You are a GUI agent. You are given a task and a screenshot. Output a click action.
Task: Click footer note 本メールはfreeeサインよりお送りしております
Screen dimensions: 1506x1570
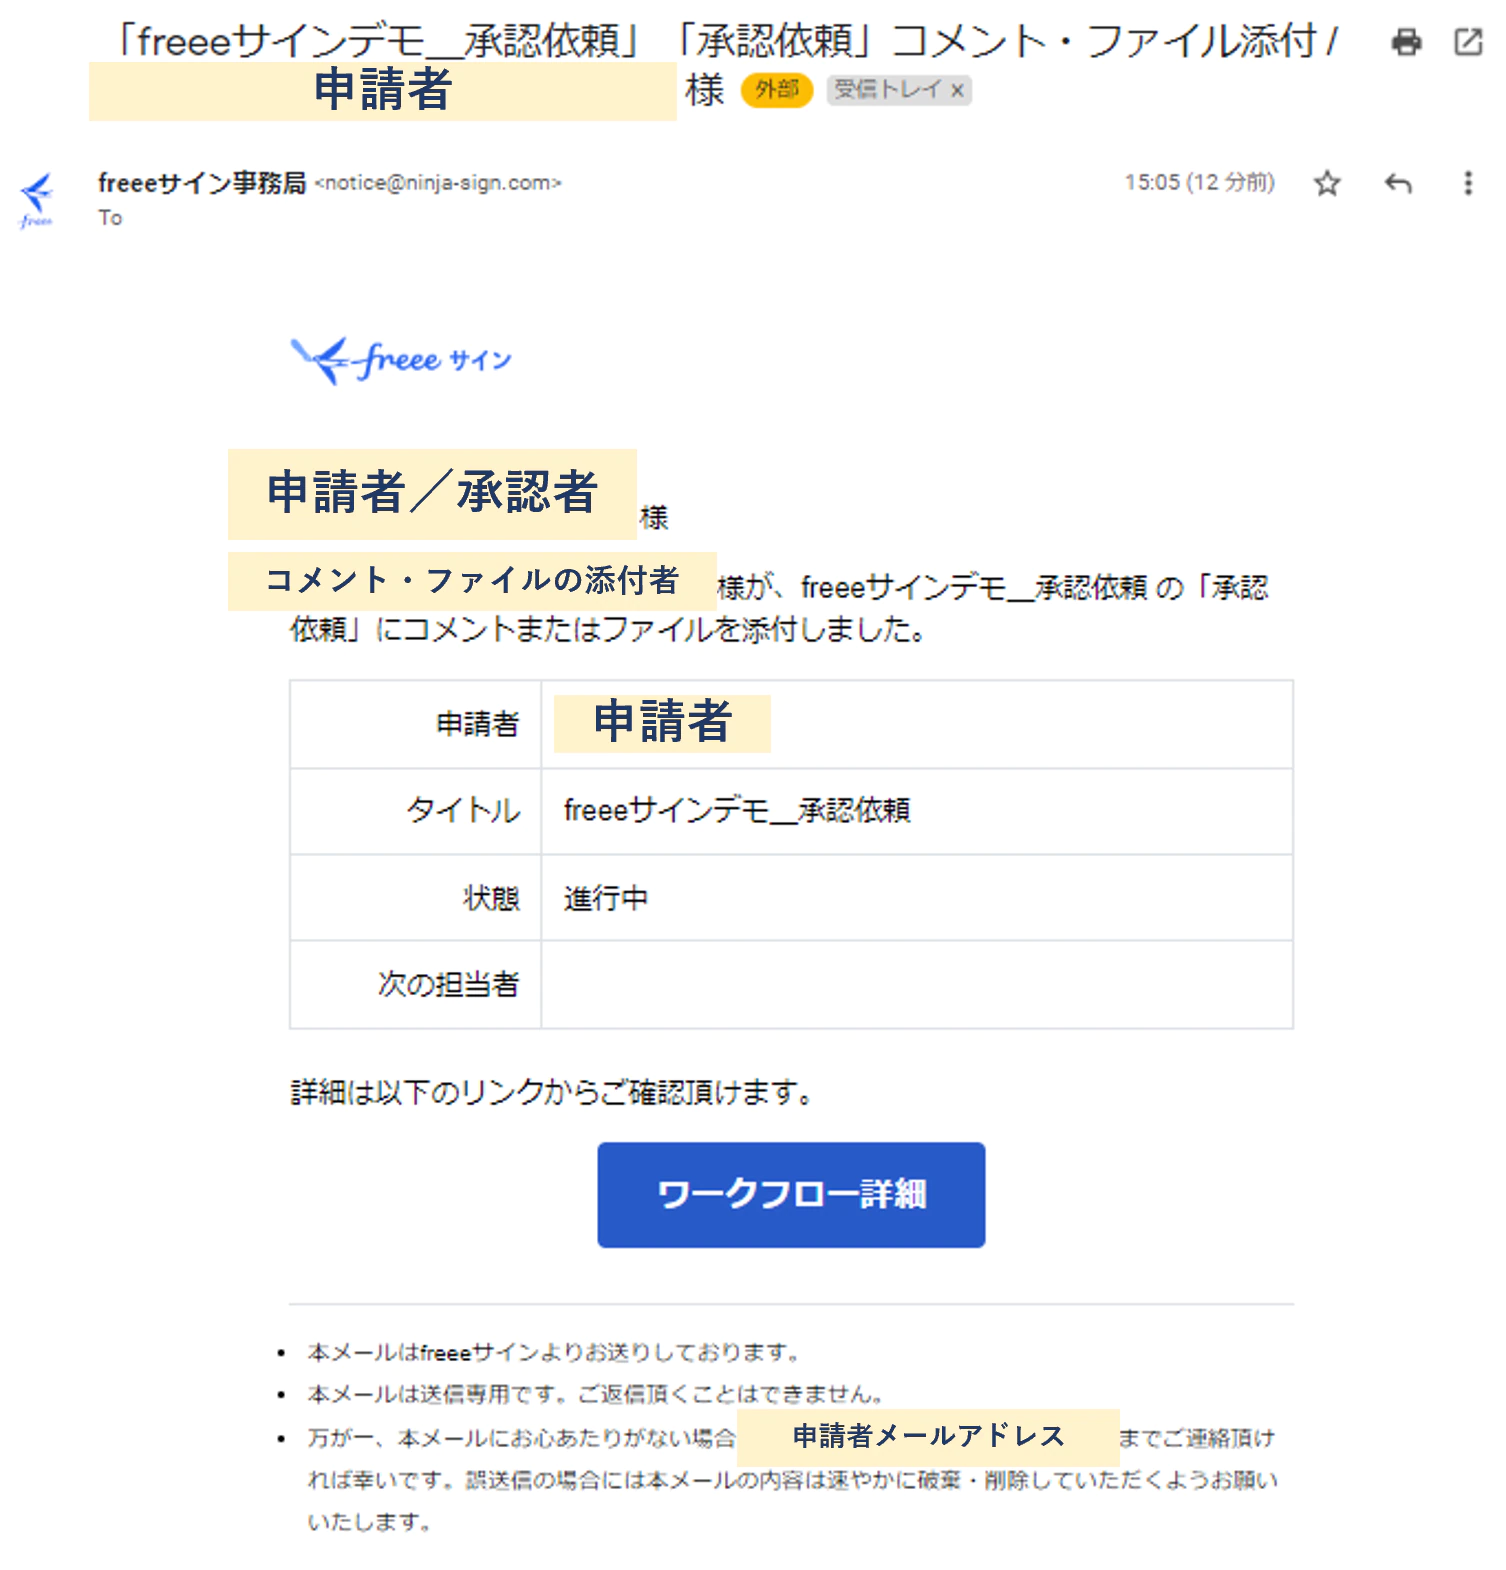555,1352
